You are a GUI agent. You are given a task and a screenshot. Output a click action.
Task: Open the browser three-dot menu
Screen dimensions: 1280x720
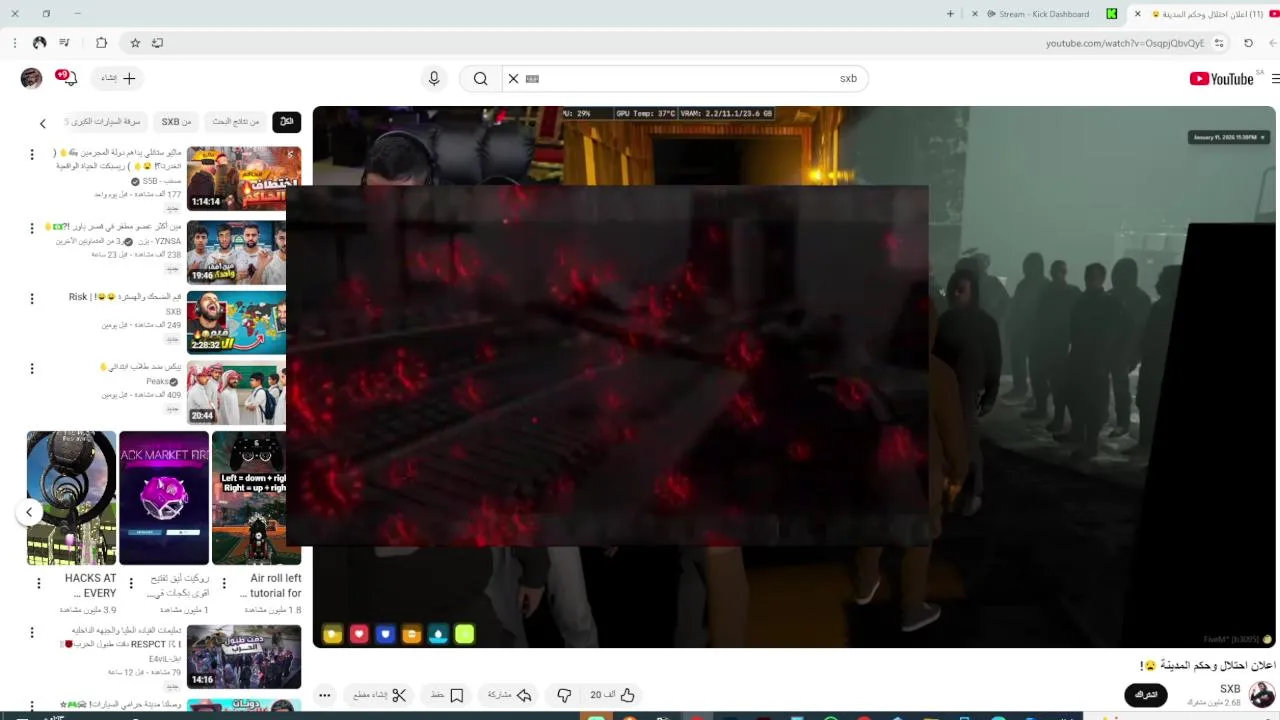tap(14, 43)
